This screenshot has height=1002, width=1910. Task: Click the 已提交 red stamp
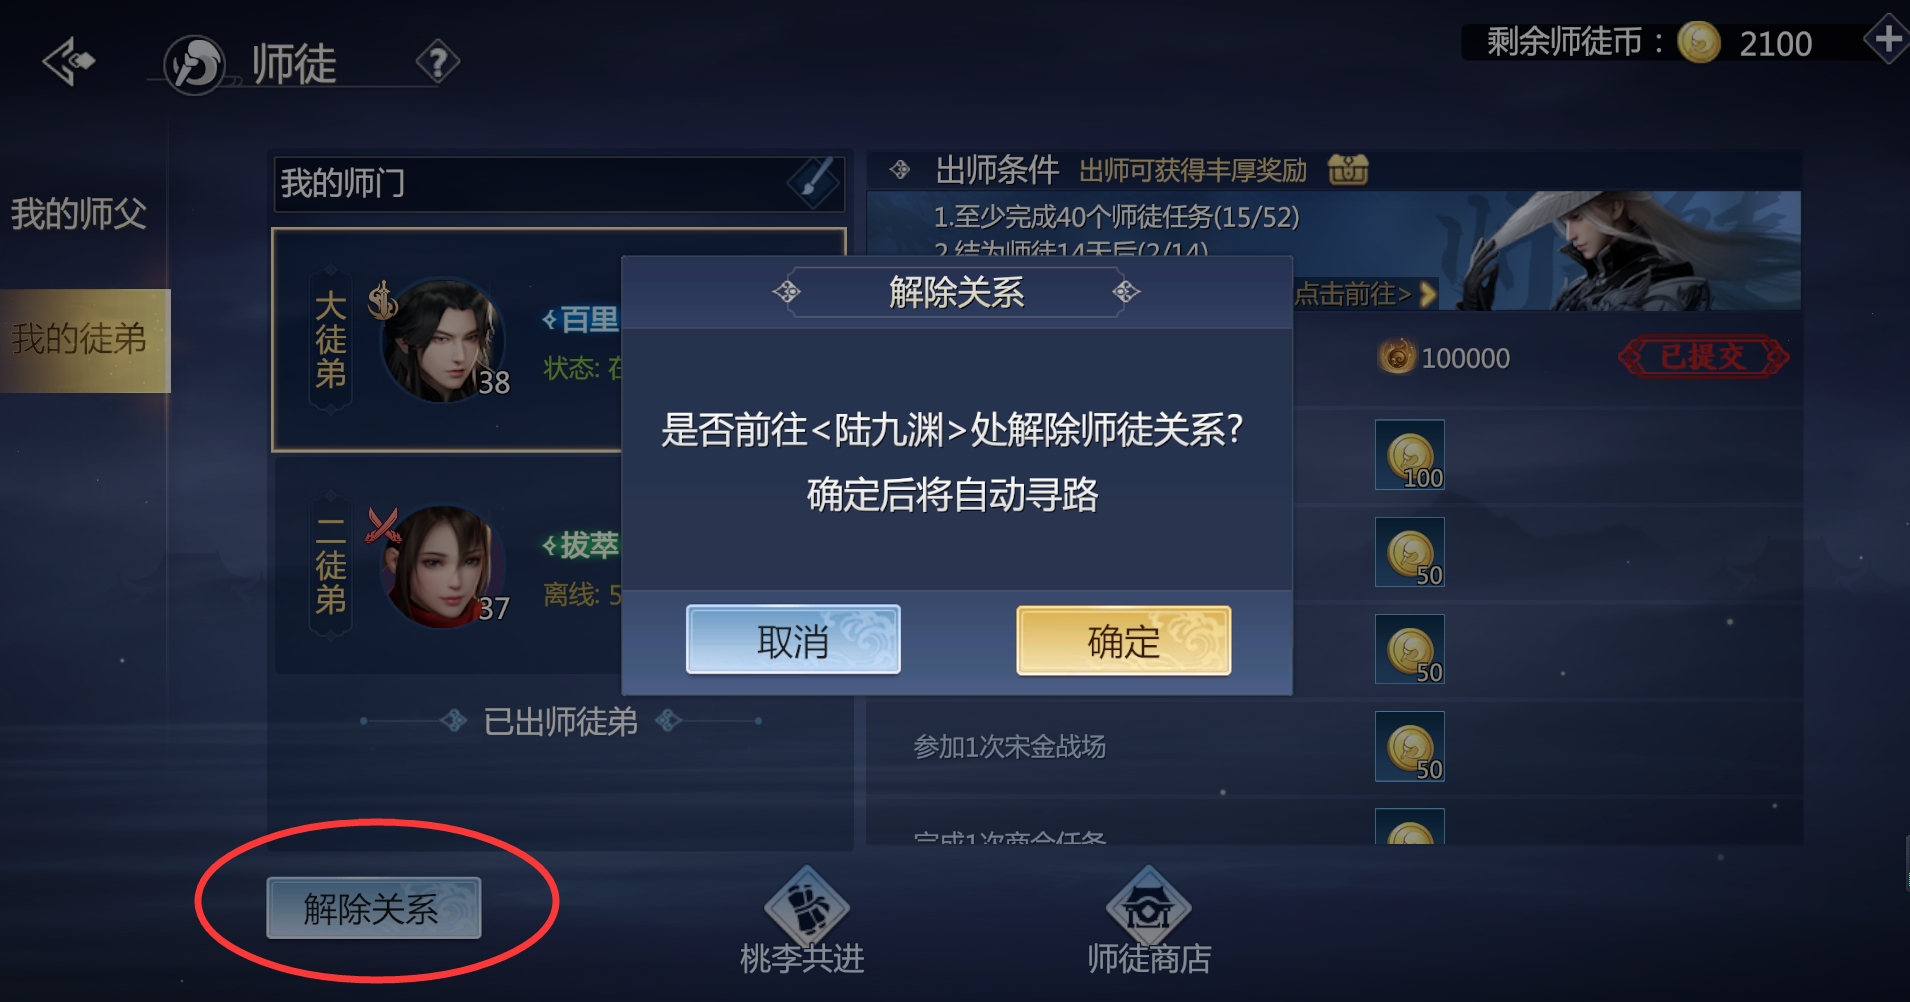(1703, 357)
